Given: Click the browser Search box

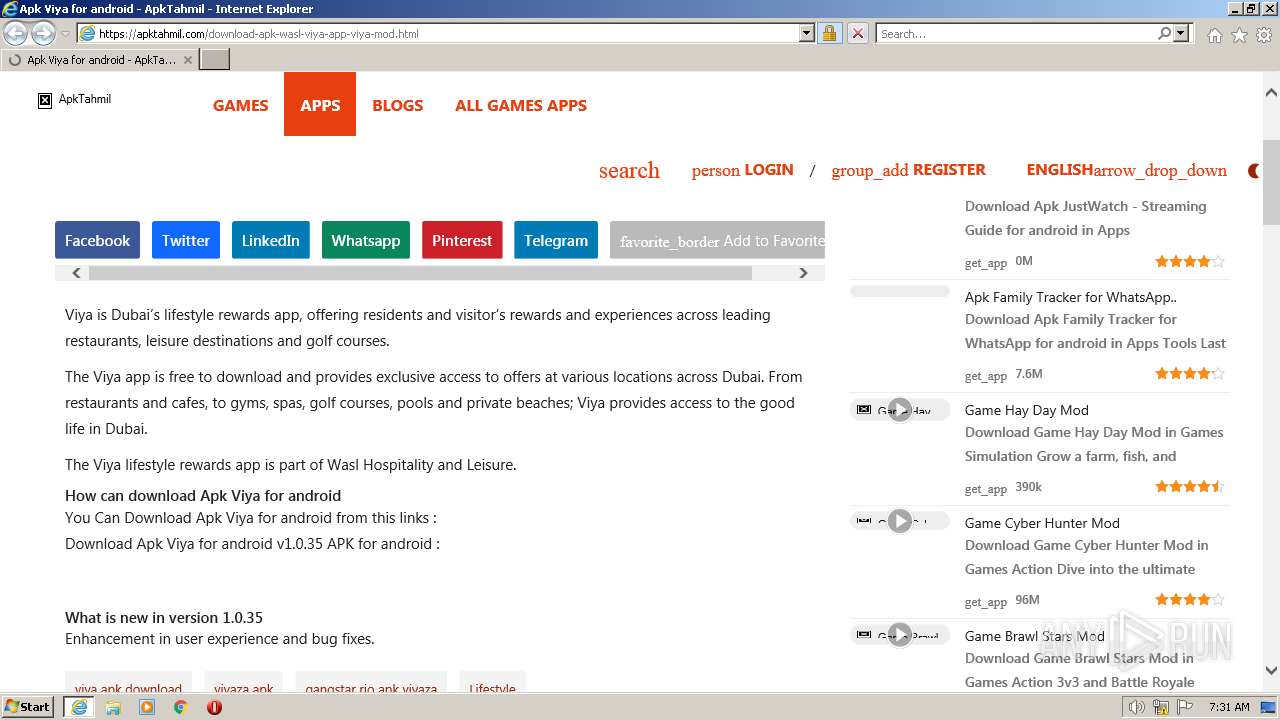Looking at the screenshot, I should pos(1017,34).
